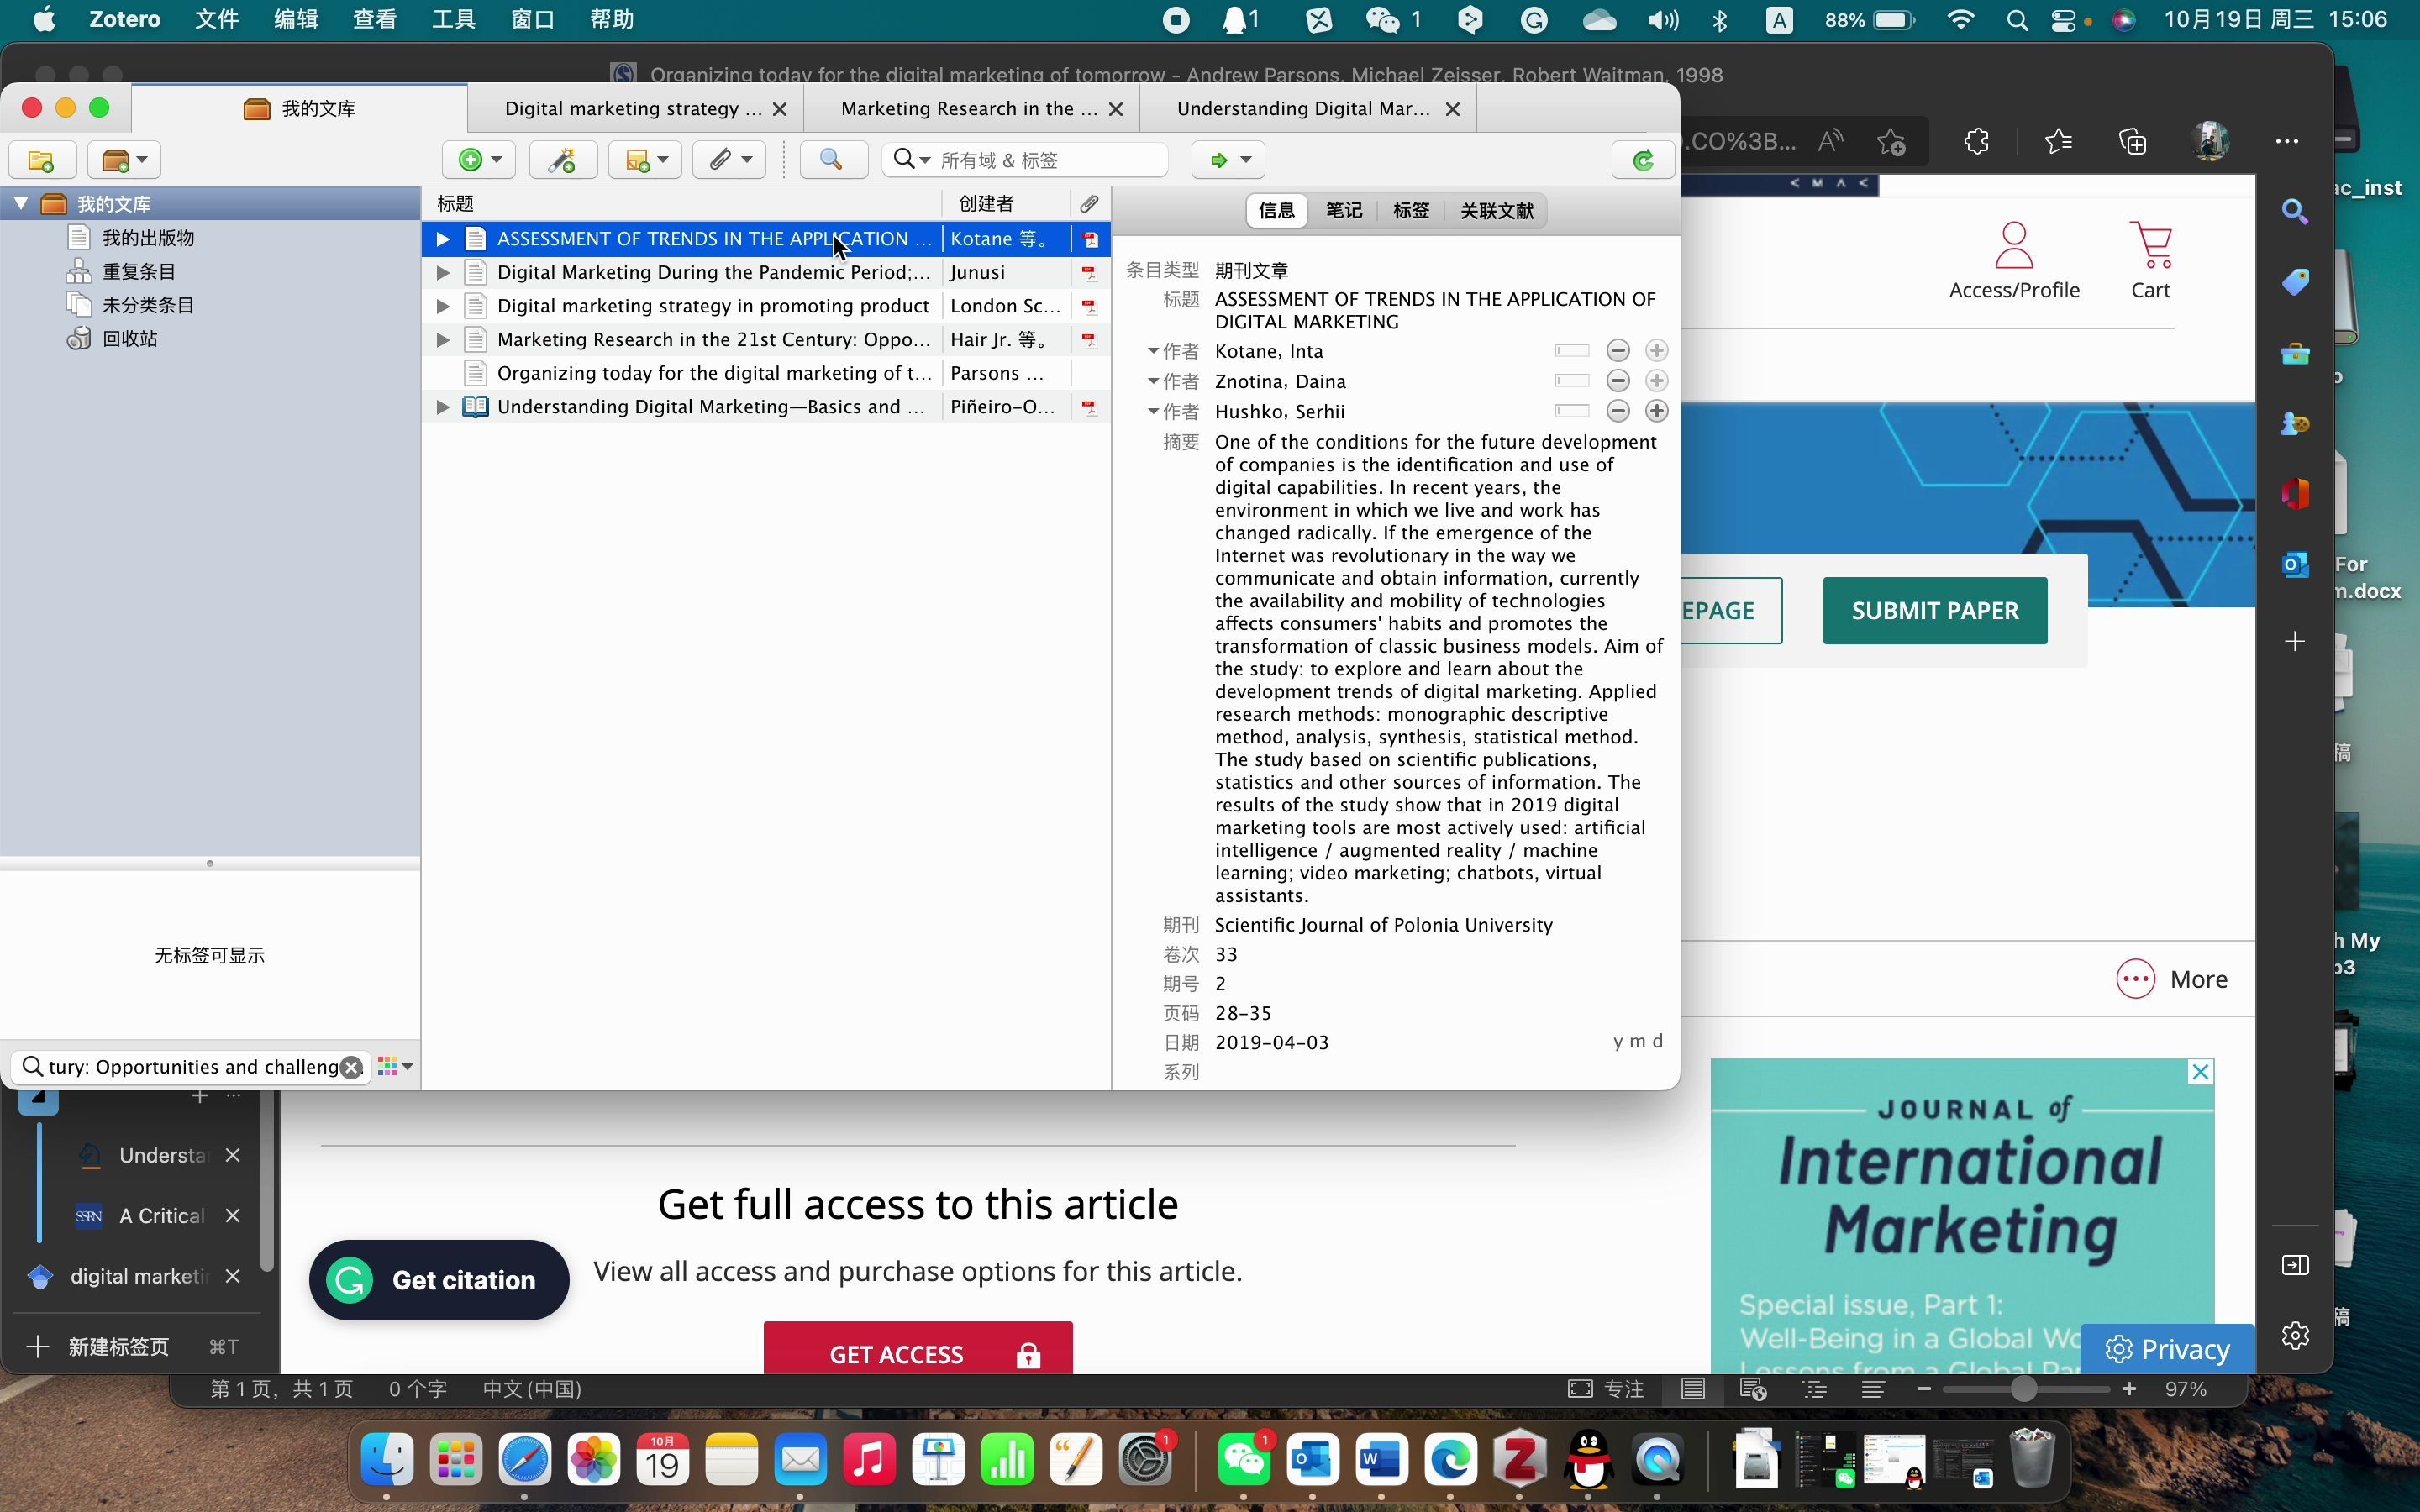Open the New Library dropdown button
Viewport: 2420px width, 1512px height.
[124, 160]
